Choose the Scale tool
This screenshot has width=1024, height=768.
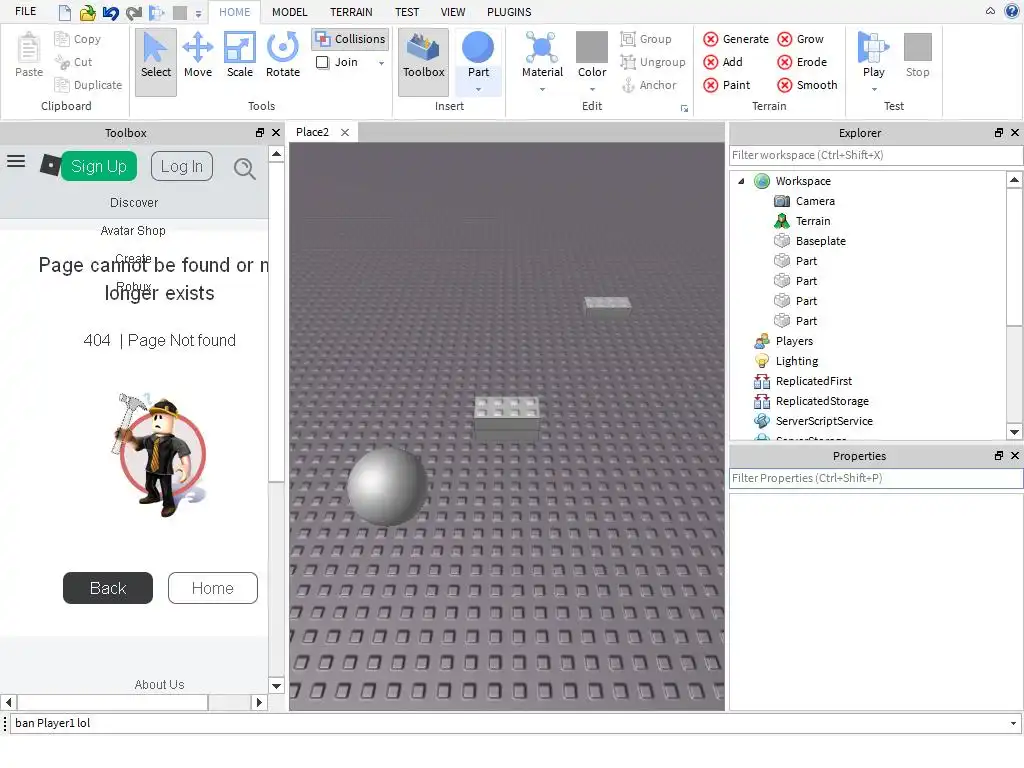tap(240, 56)
